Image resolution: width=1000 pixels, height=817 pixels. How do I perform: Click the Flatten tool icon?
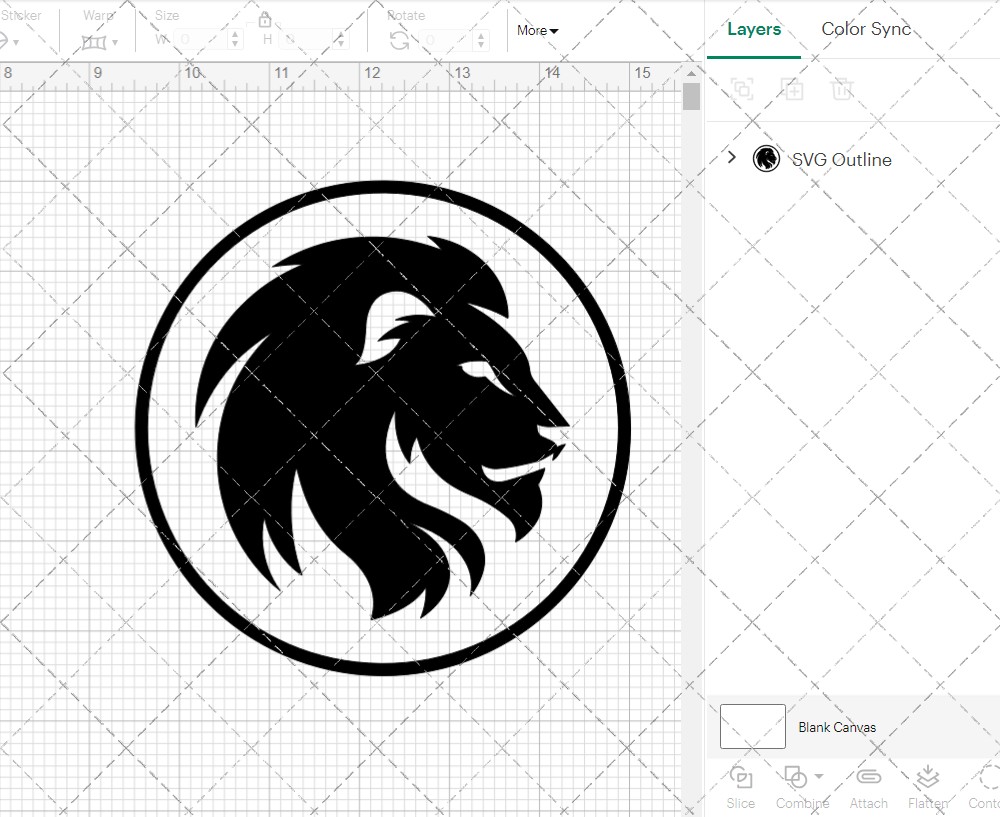point(927,778)
